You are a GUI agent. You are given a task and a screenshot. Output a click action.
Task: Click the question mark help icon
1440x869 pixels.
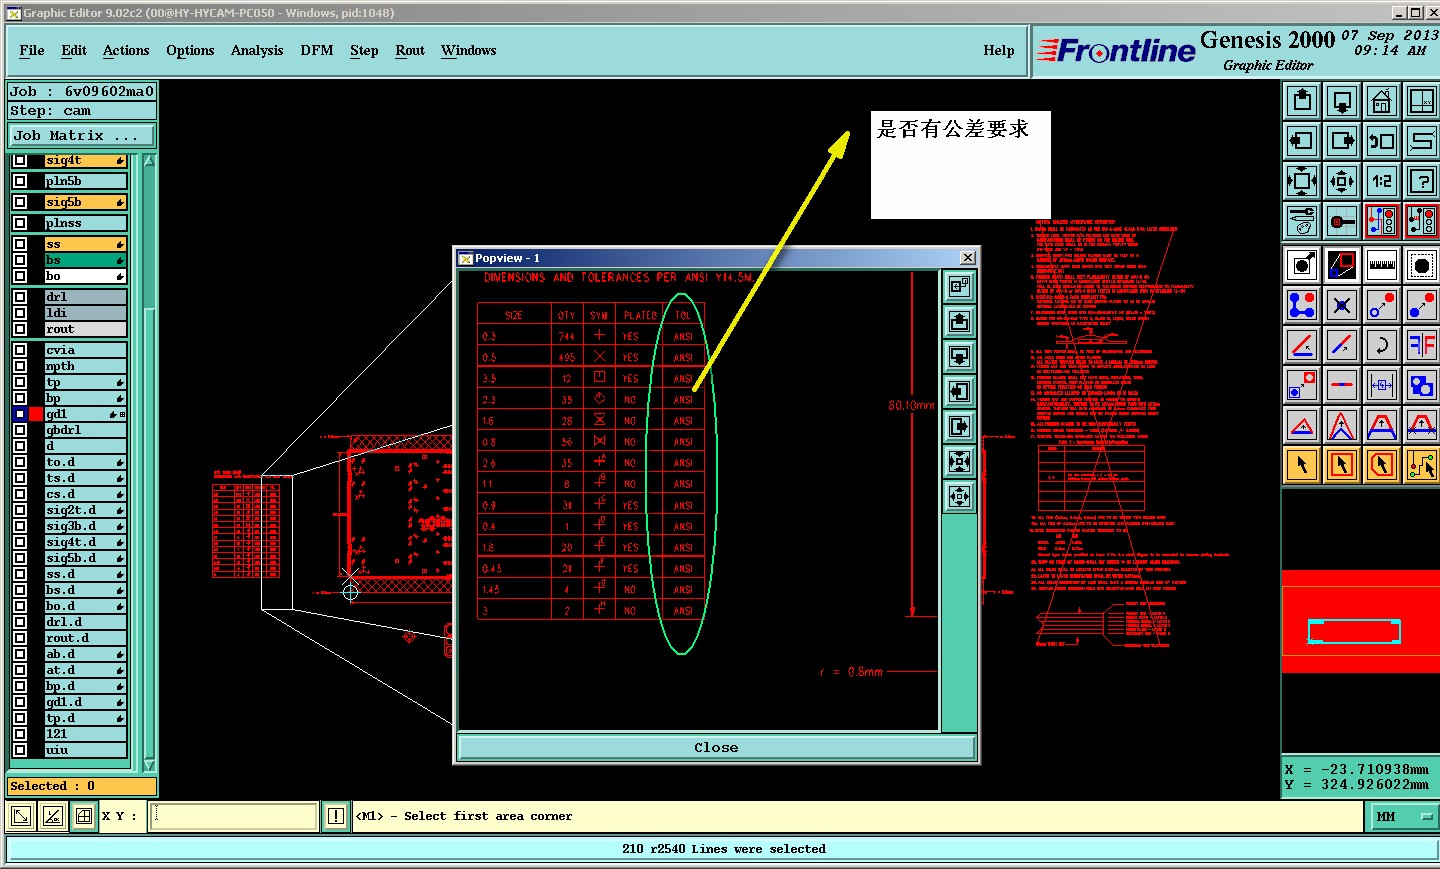(1422, 181)
